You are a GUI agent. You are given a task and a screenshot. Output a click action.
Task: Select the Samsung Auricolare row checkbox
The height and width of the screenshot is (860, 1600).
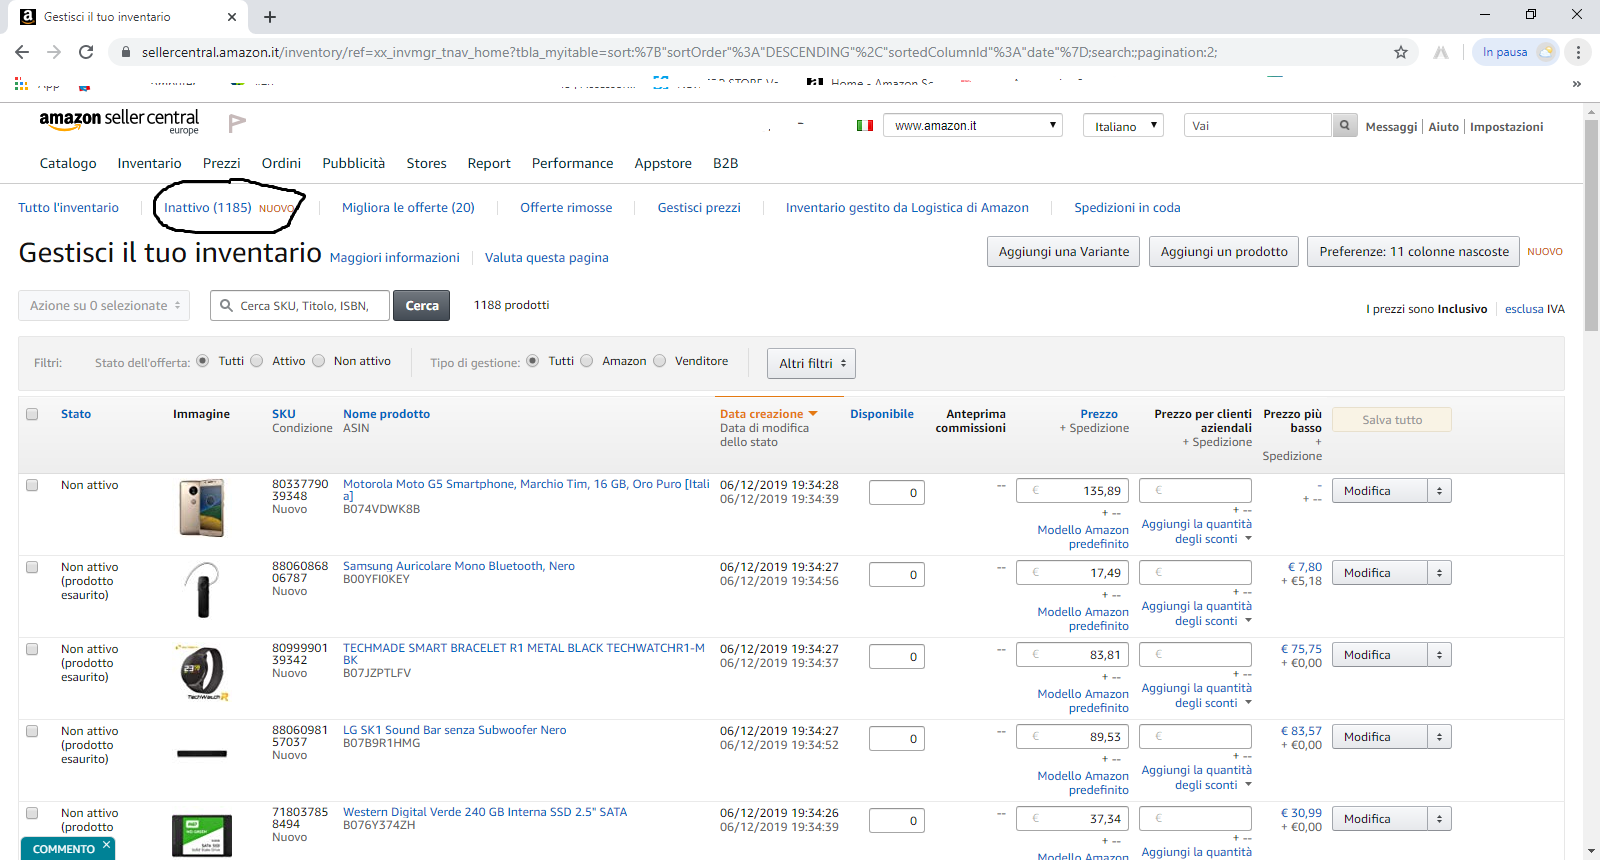point(32,567)
